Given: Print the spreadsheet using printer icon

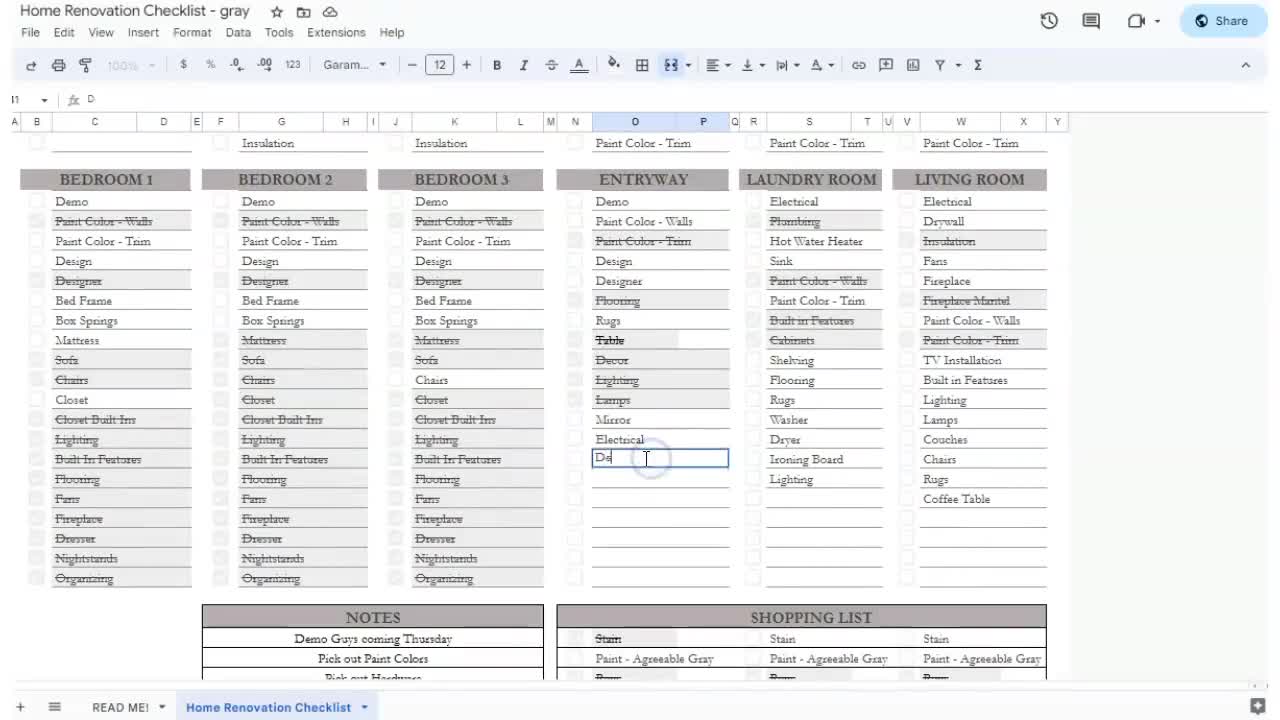Looking at the screenshot, I should click(58, 65).
